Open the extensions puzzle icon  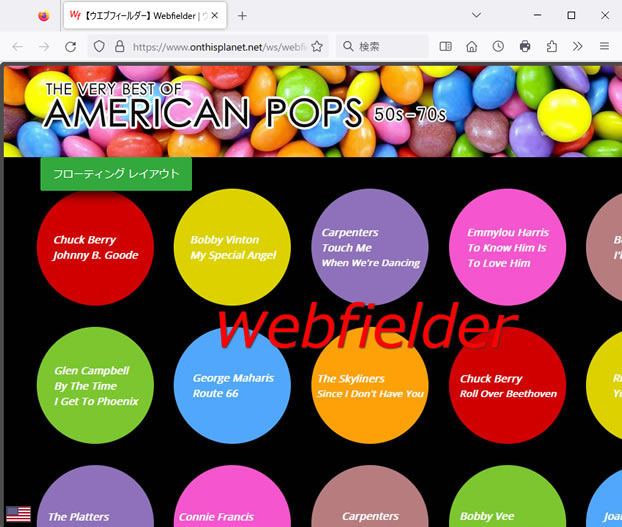551,47
